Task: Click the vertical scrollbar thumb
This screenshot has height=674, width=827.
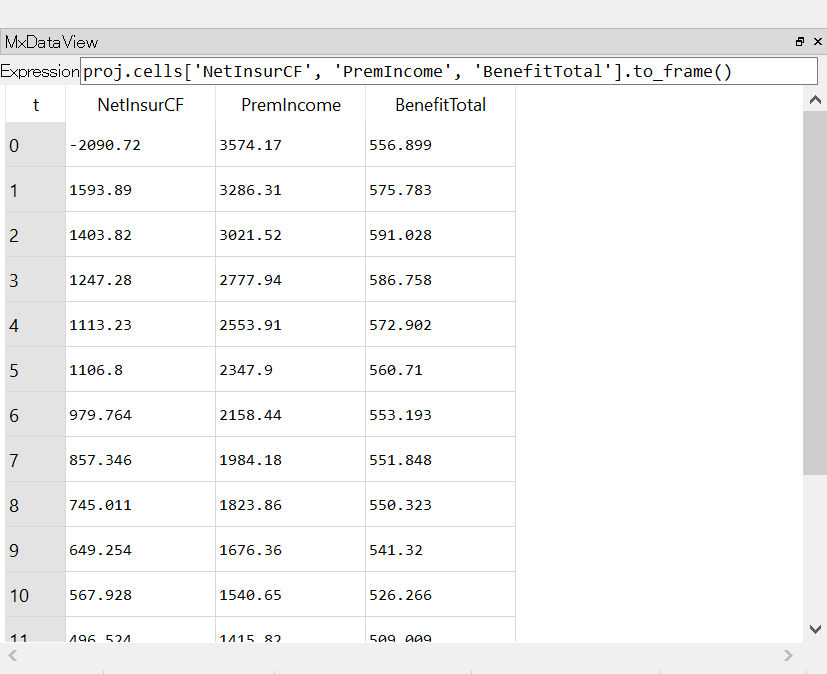Action: click(x=815, y=290)
